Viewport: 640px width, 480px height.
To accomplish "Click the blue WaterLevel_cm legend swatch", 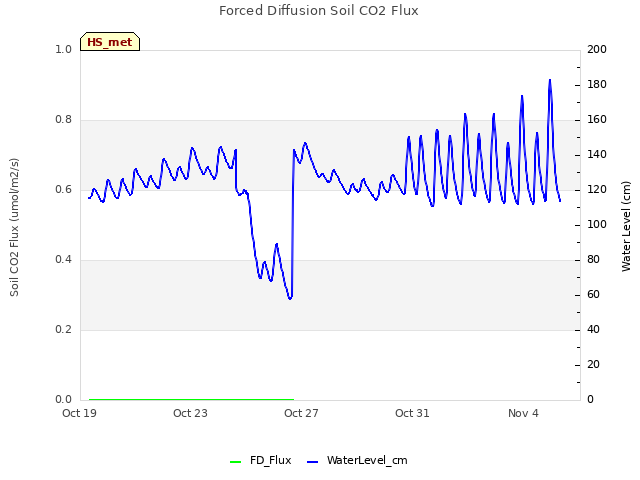I will [x=312, y=462].
